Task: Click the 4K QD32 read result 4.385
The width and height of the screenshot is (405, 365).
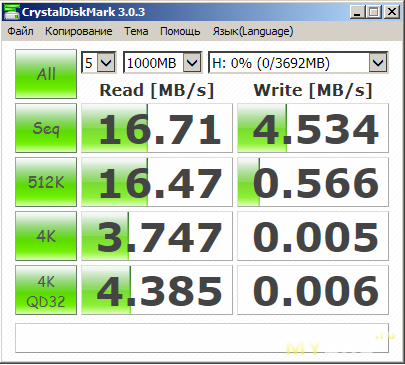Action: [x=157, y=290]
